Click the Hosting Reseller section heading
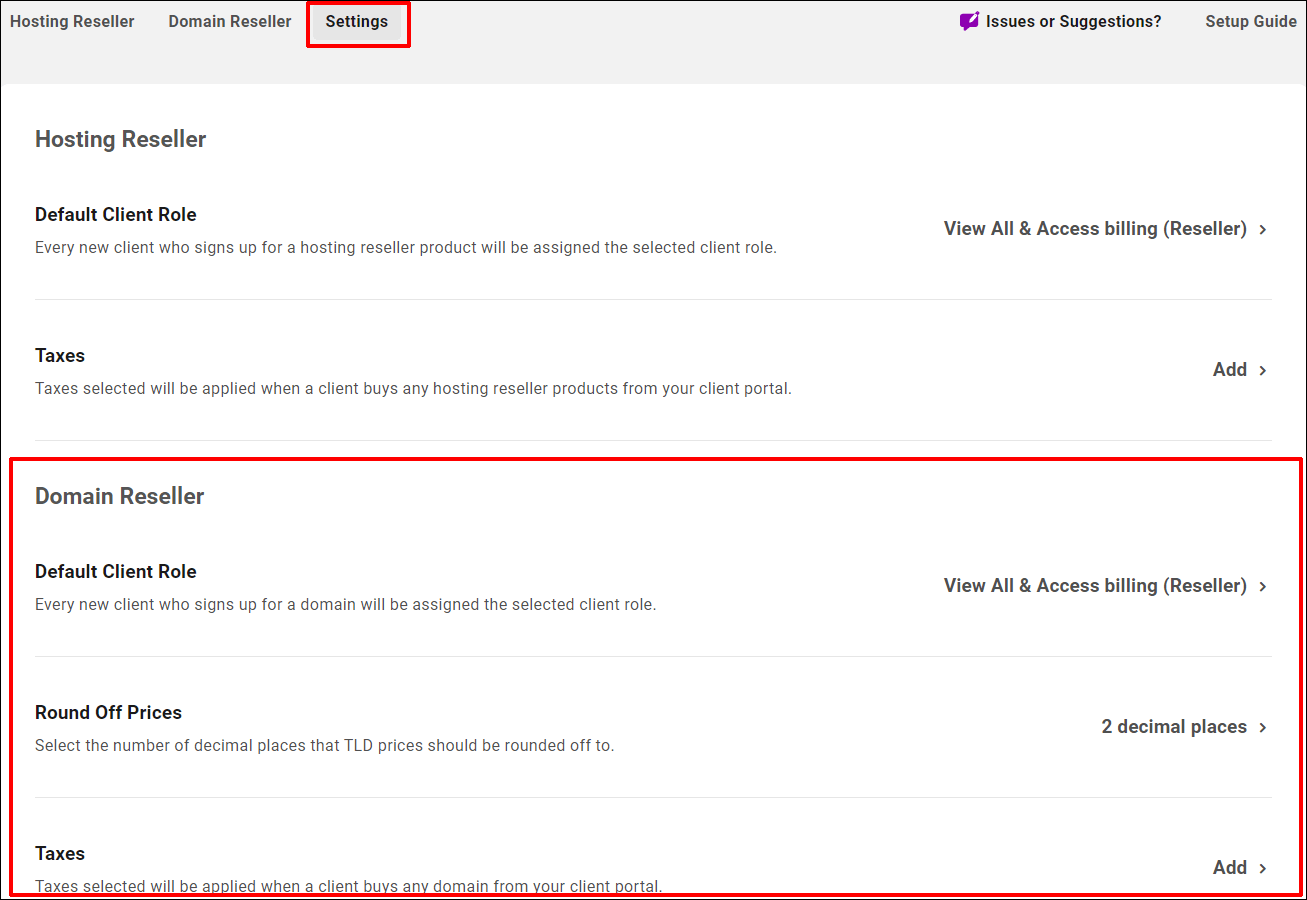Viewport: 1307px width, 900px height. (x=120, y=139)
